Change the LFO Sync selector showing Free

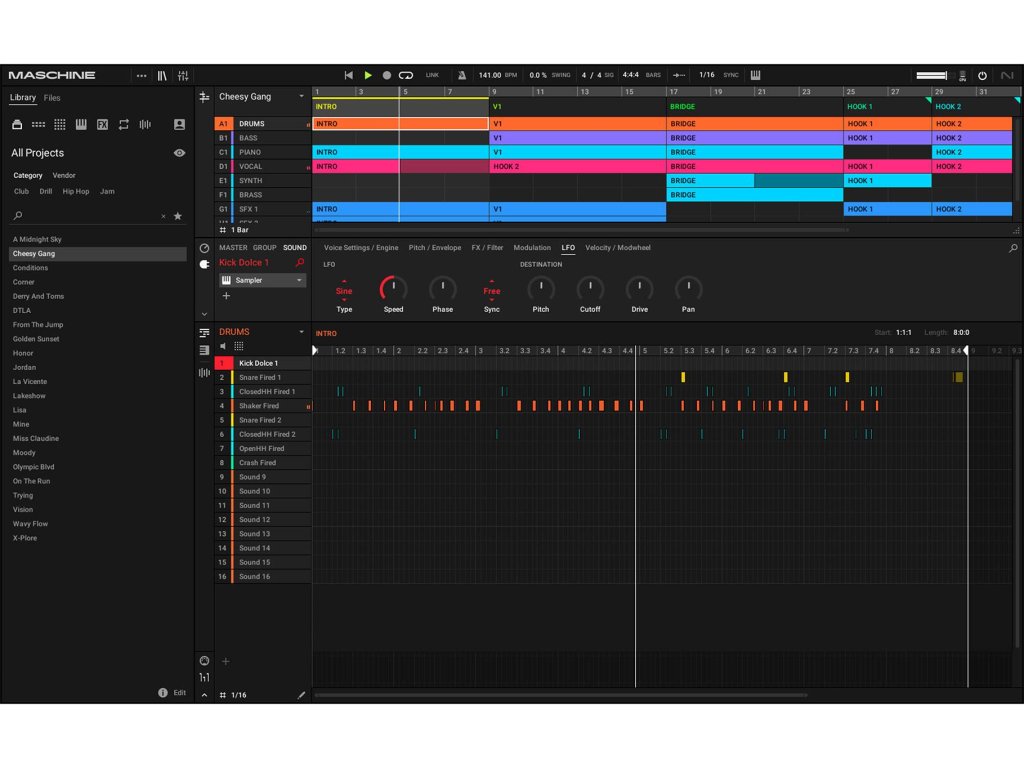(492, 291)
